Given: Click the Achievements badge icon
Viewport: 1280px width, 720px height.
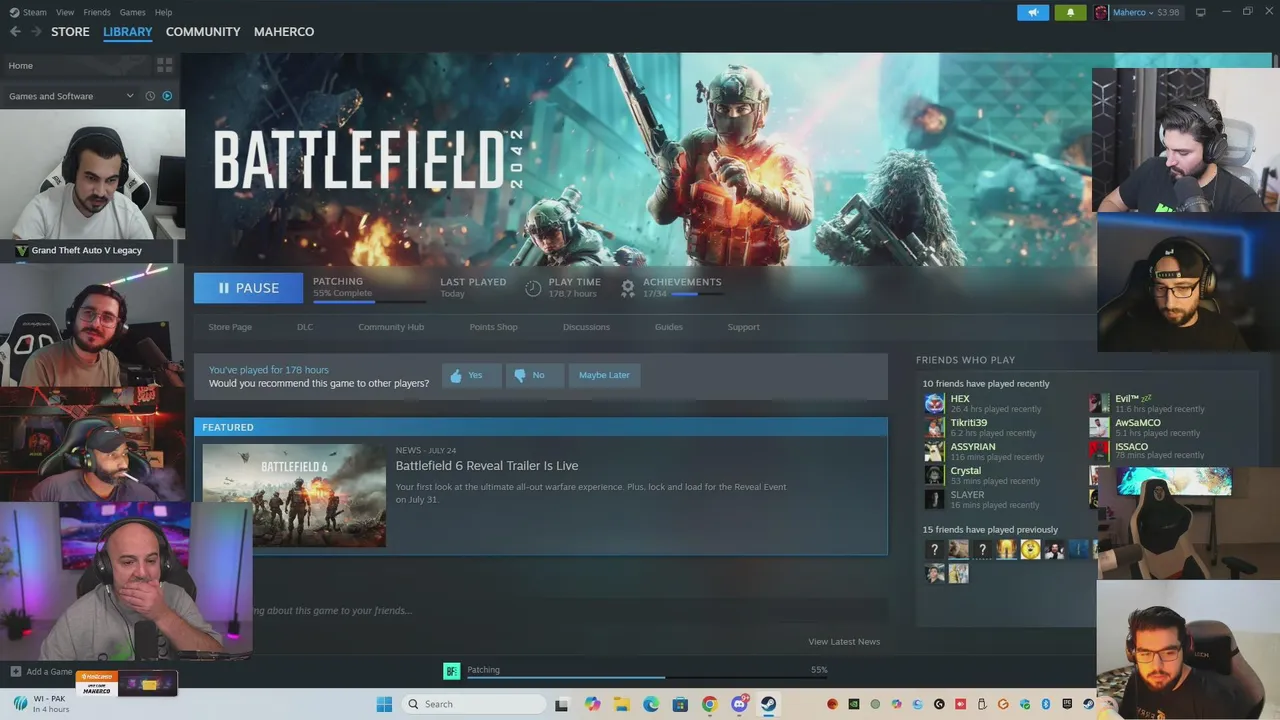Looking at the screenshot, I should pos(628,288).
